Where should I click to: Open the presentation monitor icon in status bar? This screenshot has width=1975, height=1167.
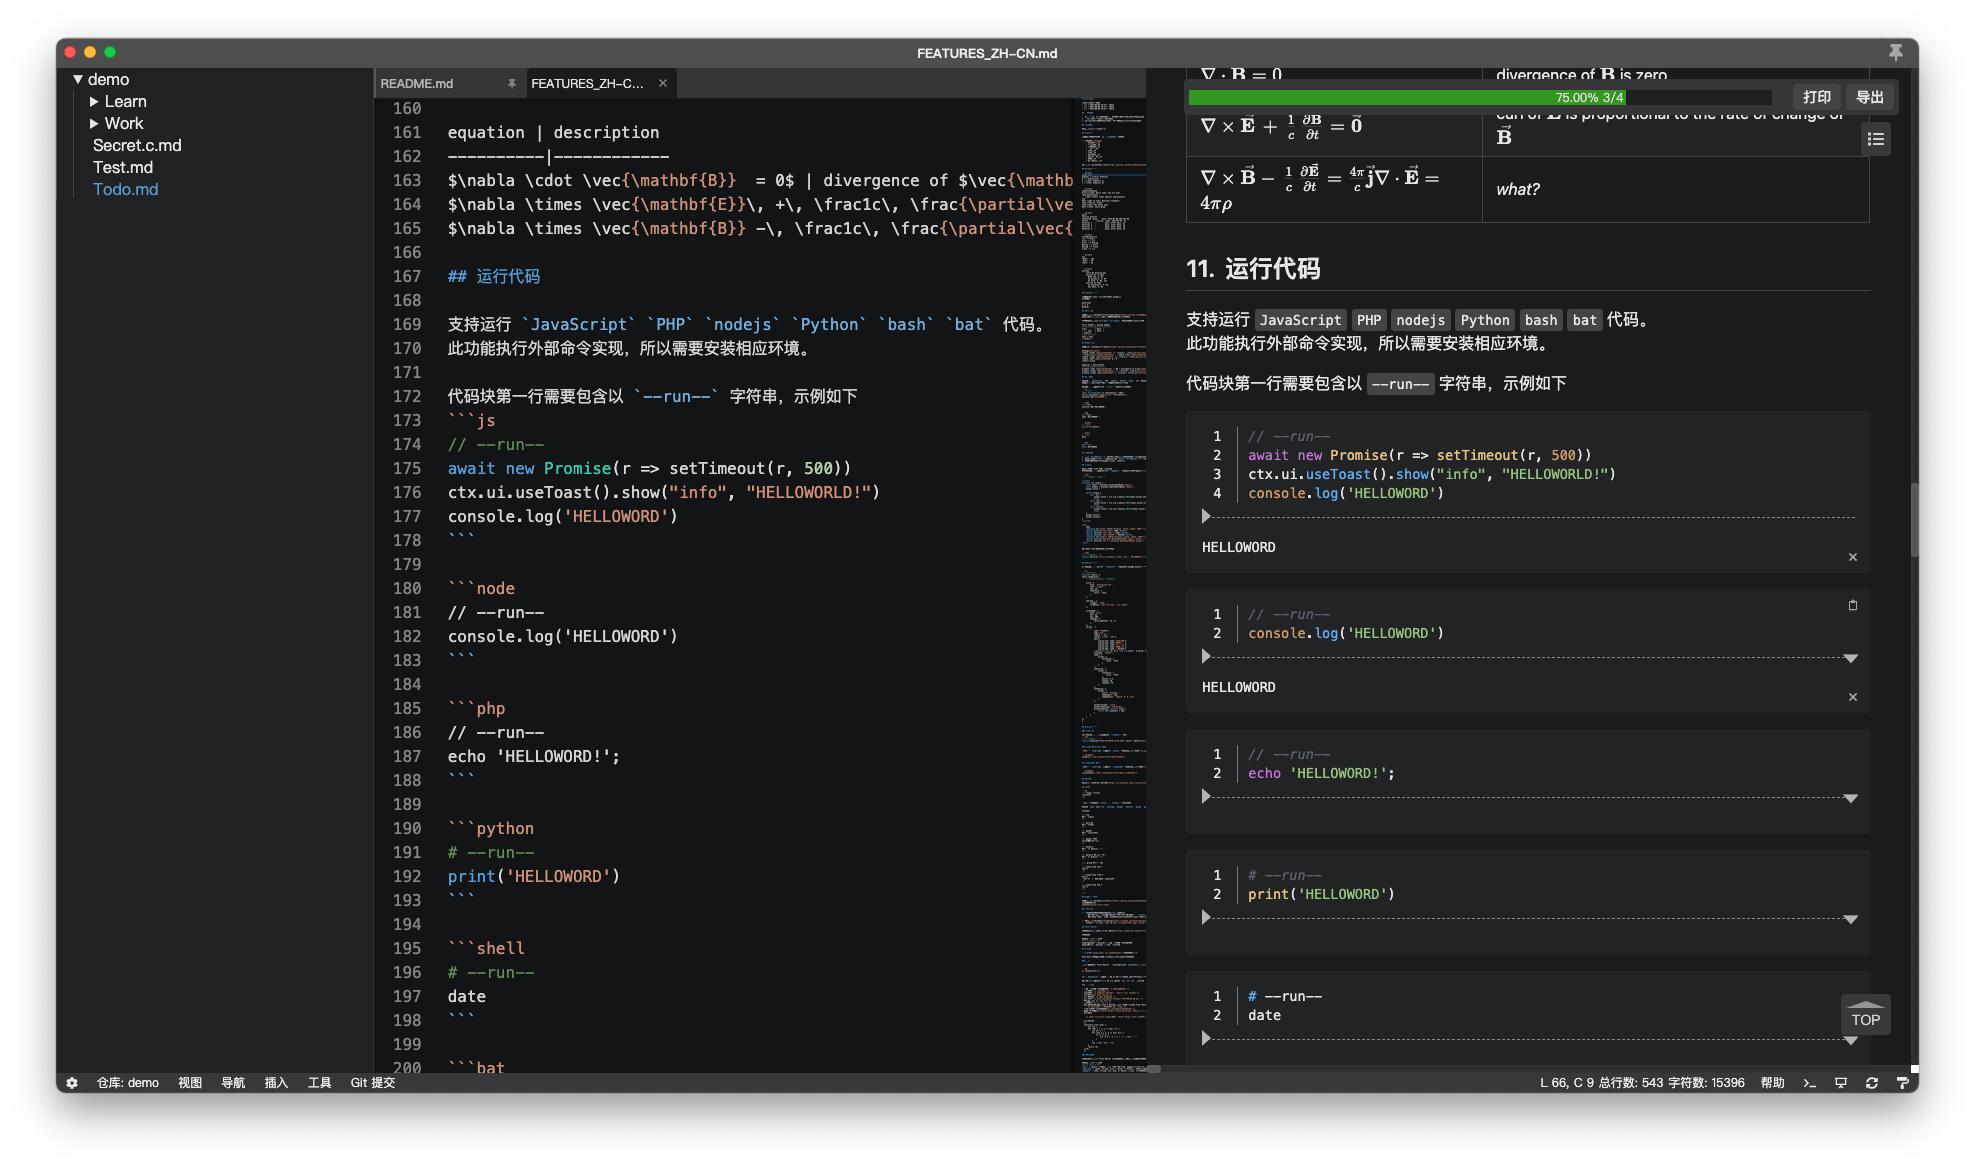1840,1083
